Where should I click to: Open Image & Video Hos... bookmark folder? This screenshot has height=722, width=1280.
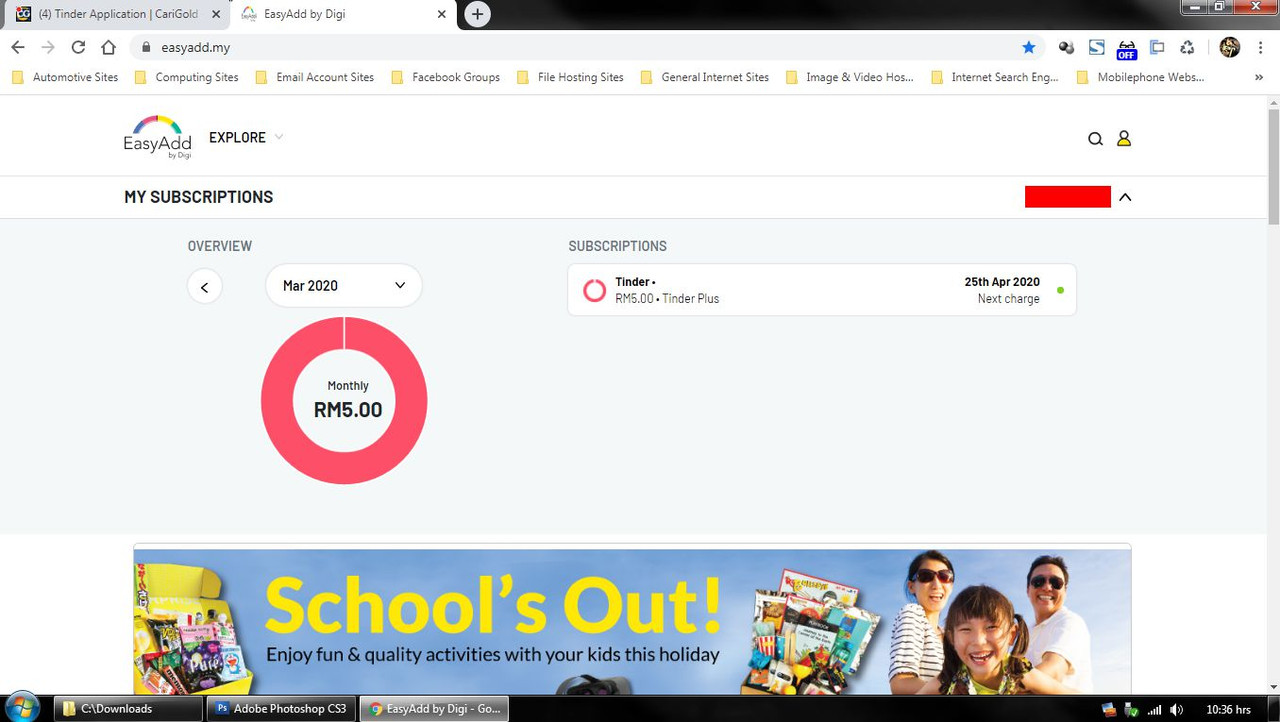[850, 77]
